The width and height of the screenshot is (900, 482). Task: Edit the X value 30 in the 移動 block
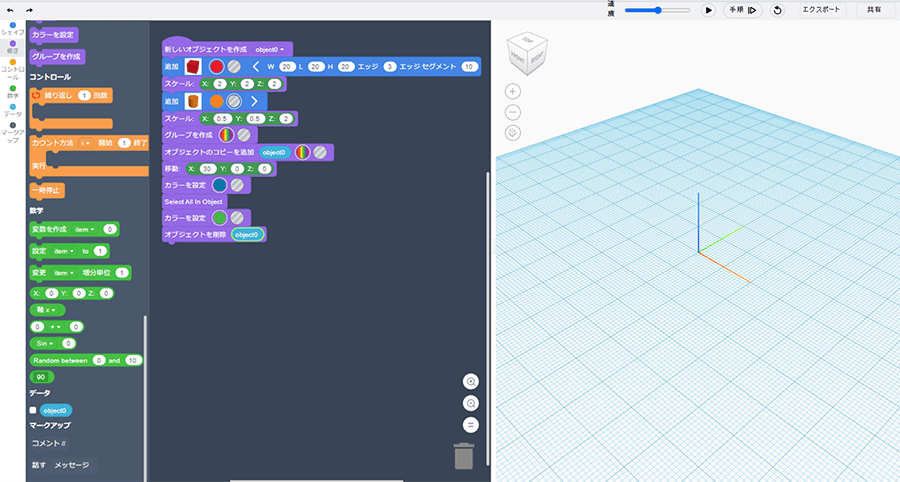[x=208, y=169]
